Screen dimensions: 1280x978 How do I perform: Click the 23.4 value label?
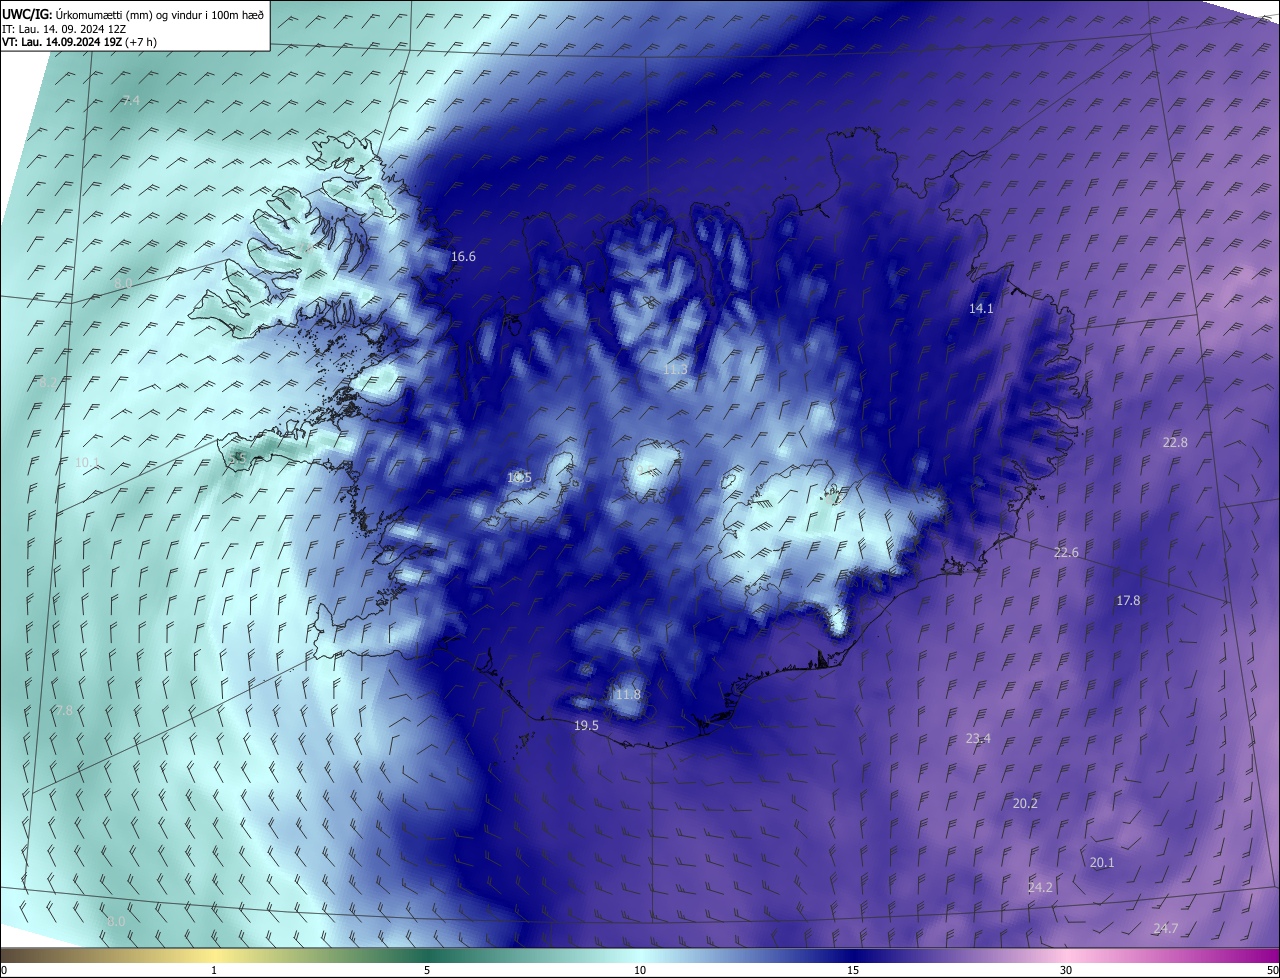click(x=978, y=739)
